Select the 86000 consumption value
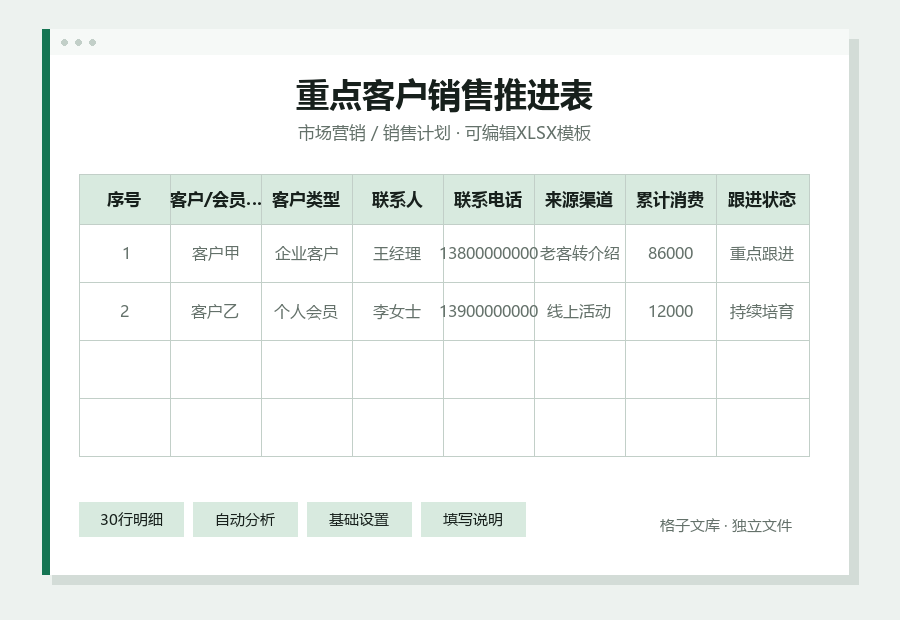900x620 pixels. (670, 253)
